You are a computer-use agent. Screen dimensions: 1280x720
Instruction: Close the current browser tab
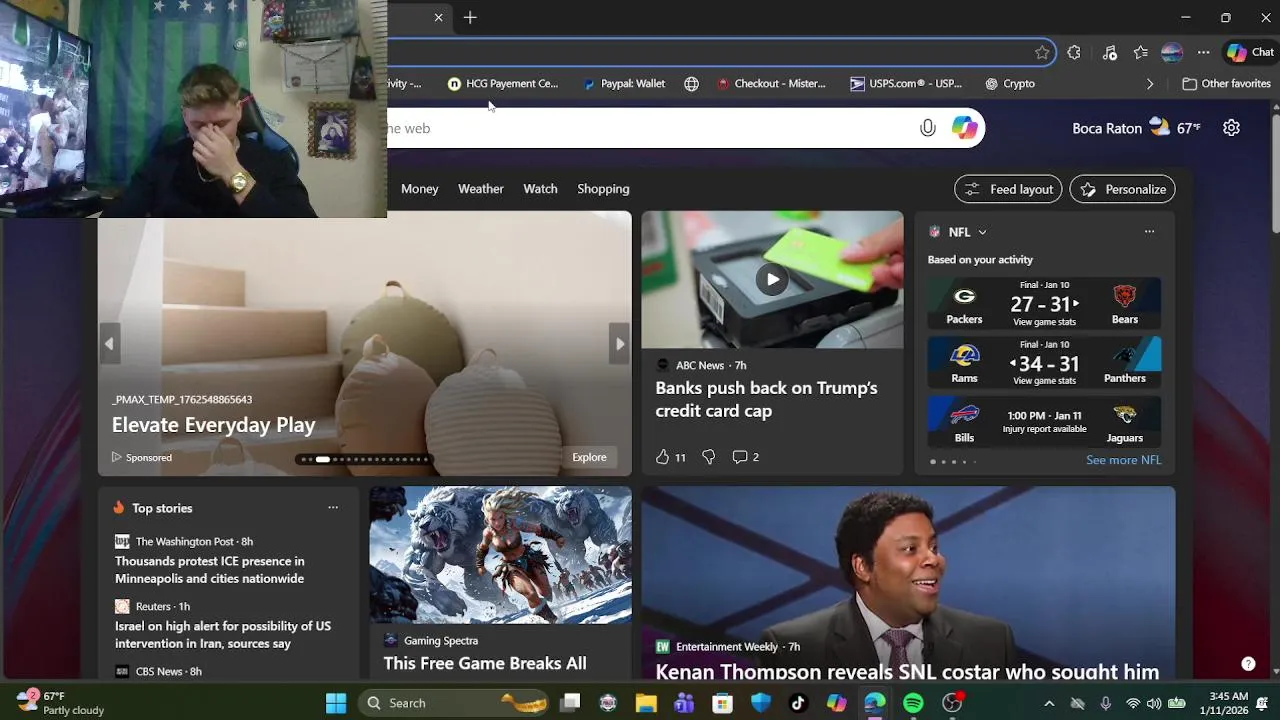point(438,17)
